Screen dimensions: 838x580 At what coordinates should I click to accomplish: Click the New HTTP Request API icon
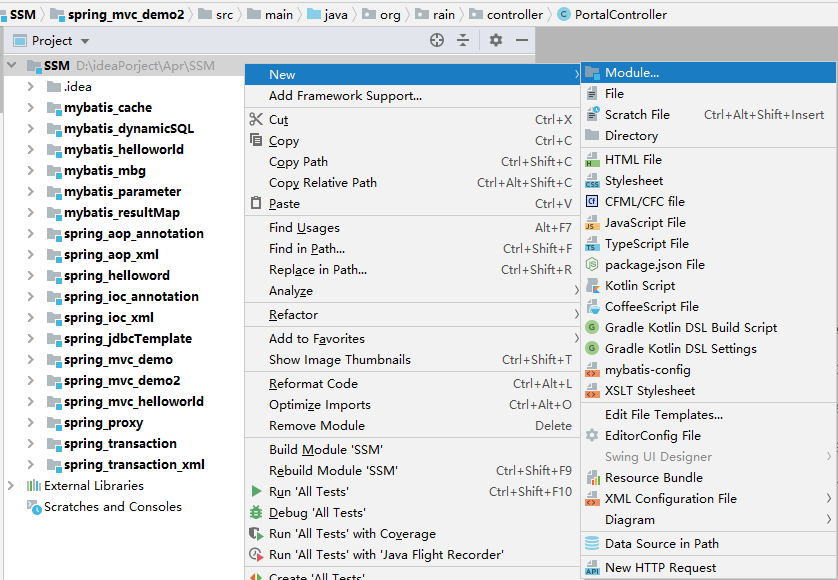pyautogui.click(x=592, y=567)
